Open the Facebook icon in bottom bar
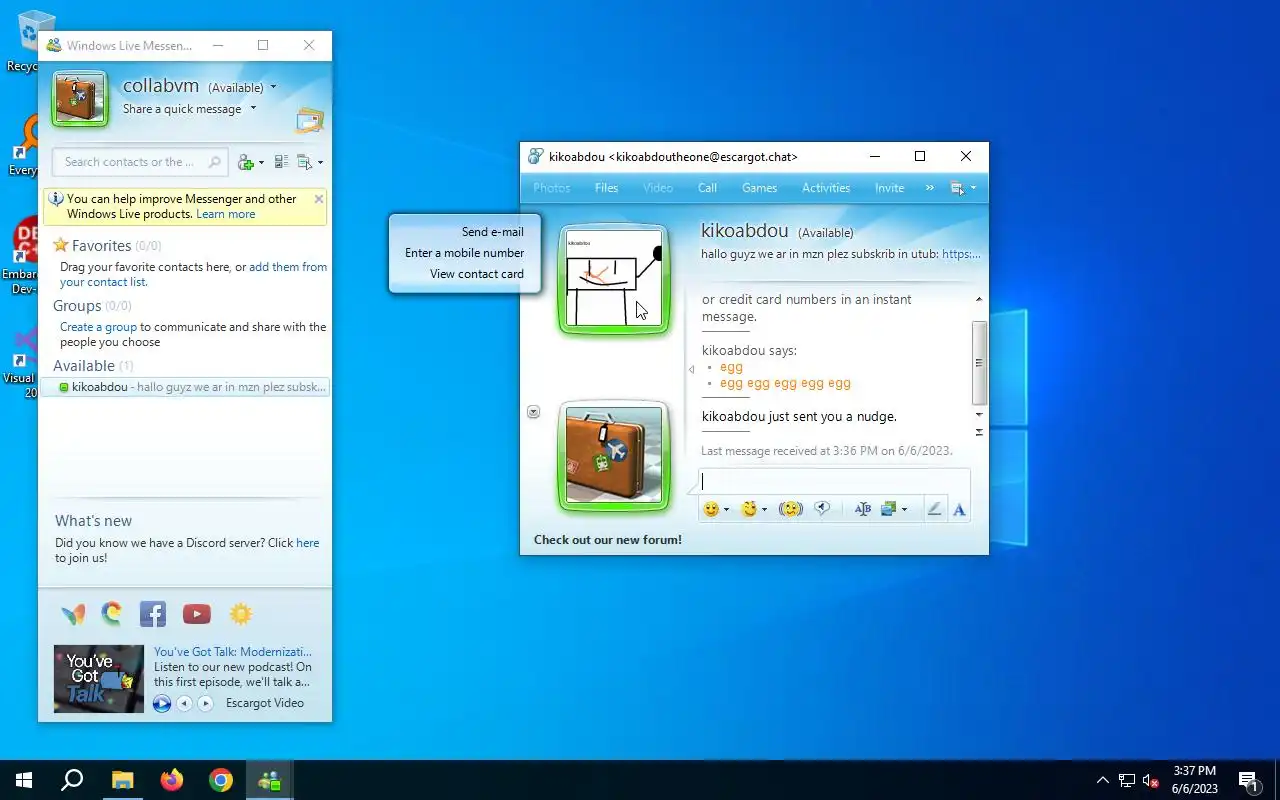This screenshot has height=800, width=1280. pyautogui.click(x=153, y=614)
